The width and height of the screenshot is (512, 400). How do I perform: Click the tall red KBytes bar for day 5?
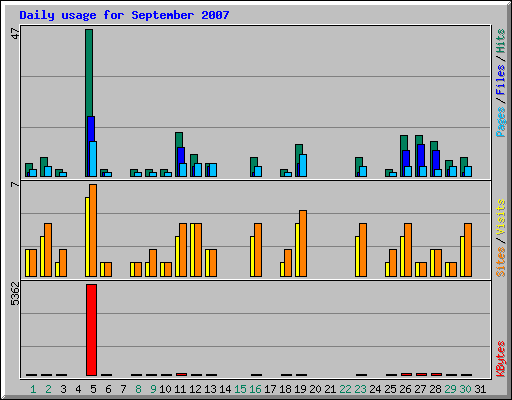click(91, 330)
